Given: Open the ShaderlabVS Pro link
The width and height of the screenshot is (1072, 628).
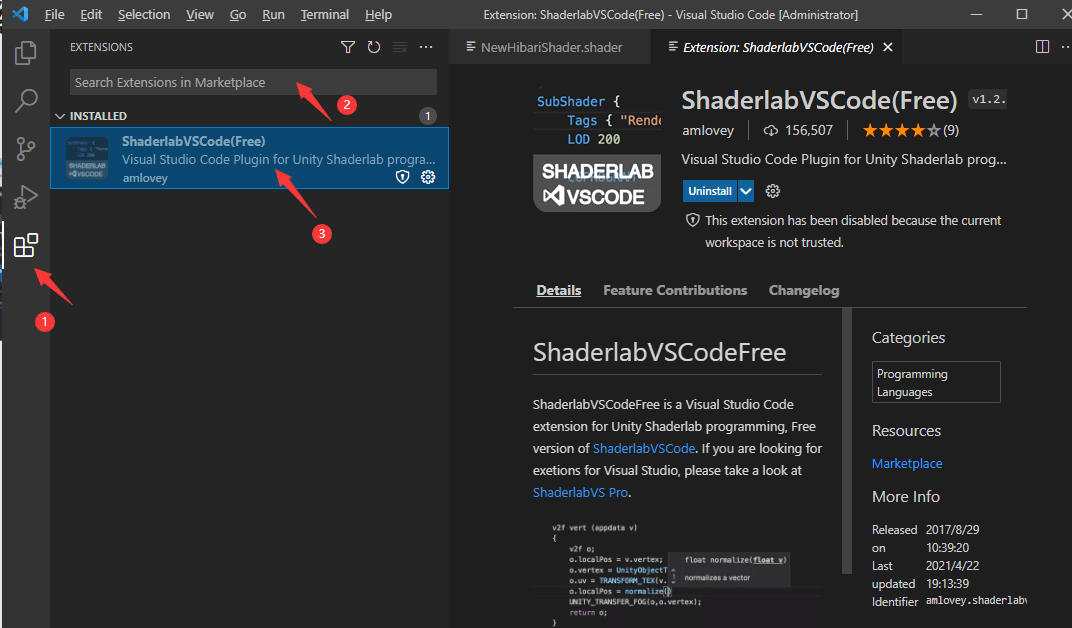Looking at the screenshot, I should [x=580, y=492].
